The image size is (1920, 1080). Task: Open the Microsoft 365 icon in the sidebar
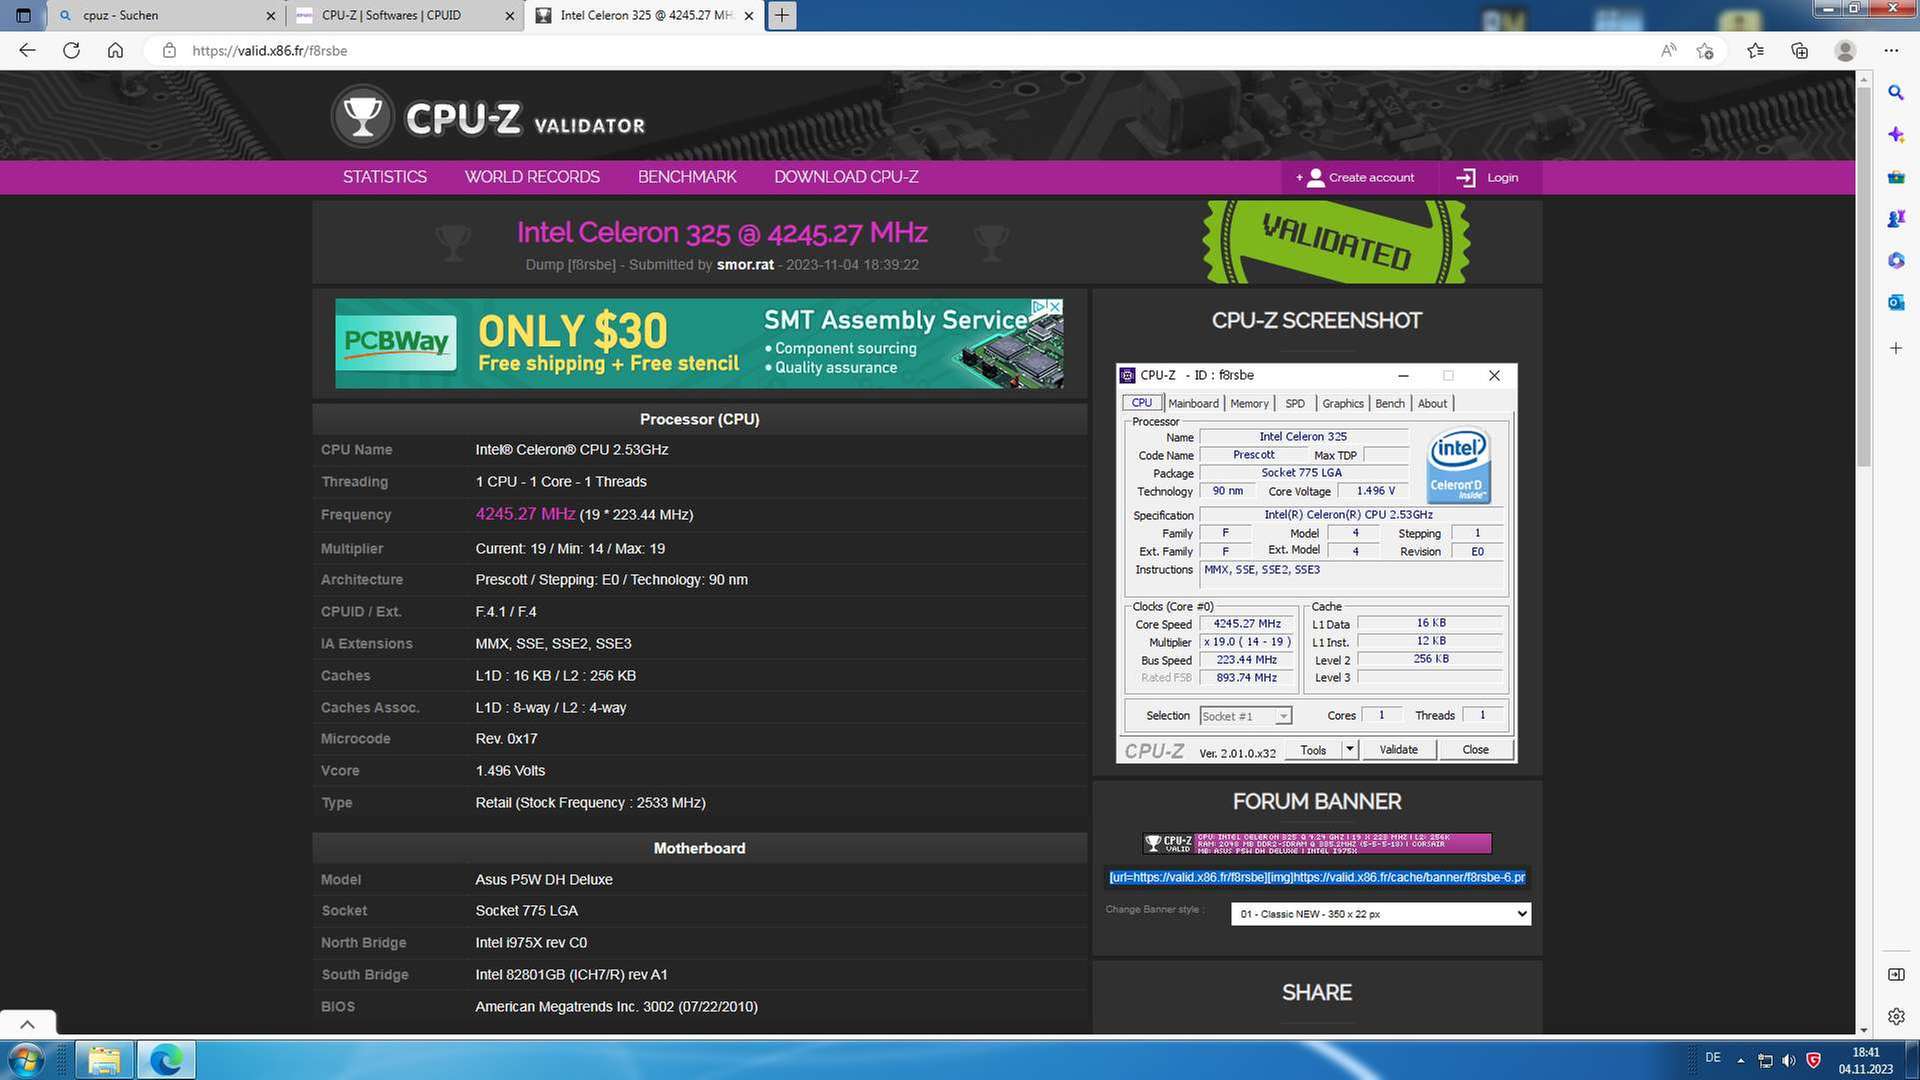pos(1895,260)
